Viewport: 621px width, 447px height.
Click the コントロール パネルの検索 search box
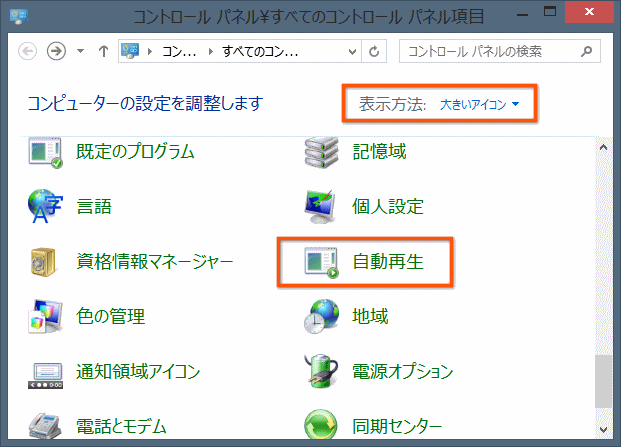pos(490,51)
